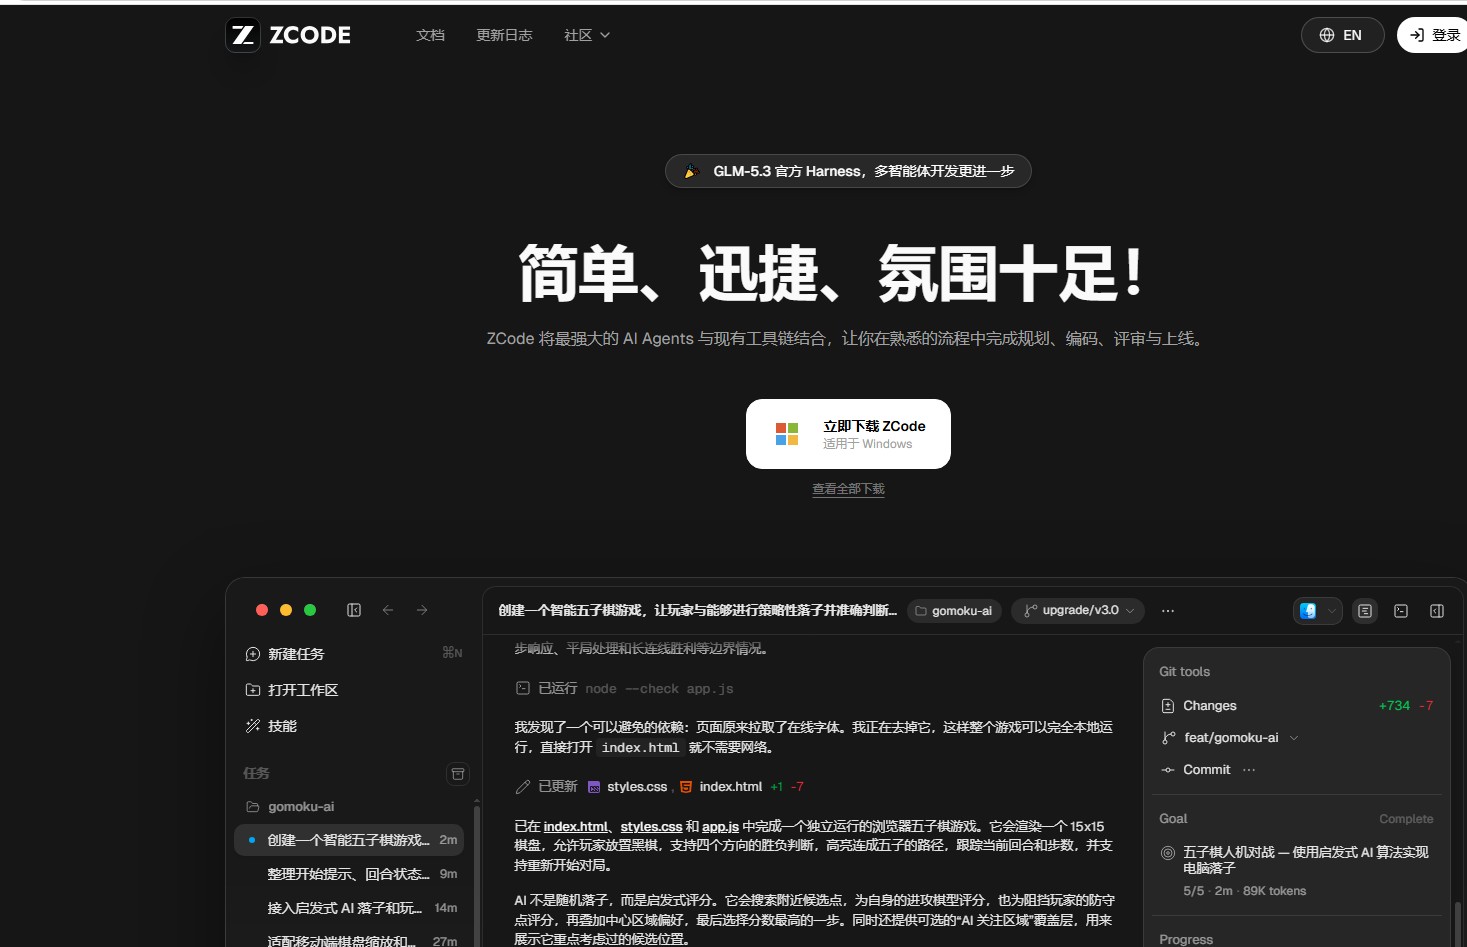Click the yellow minimize dot of mock window
This screenshot has width=1467, height=947.
[x=286, y=610]
